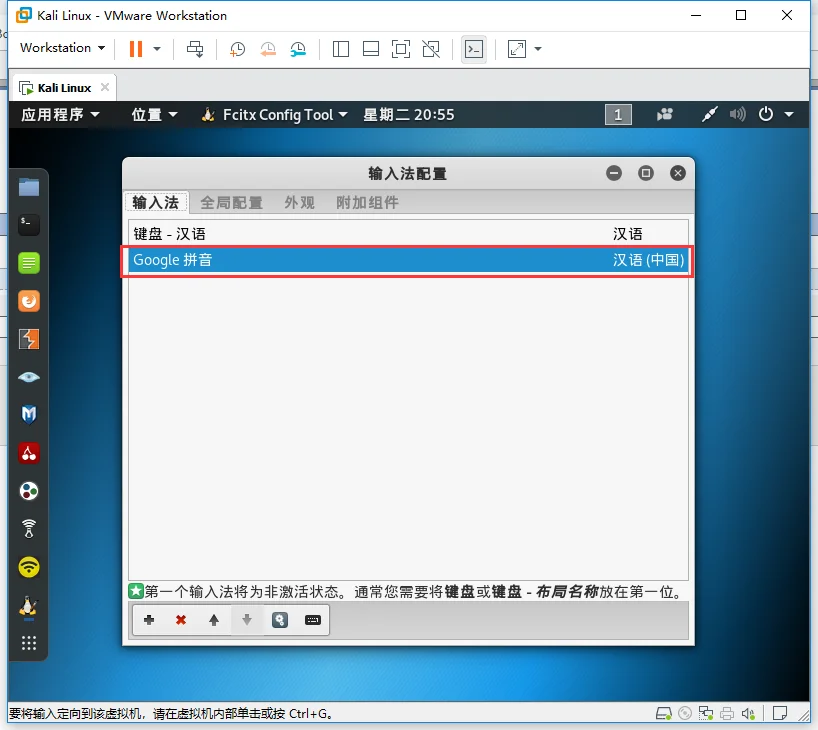The height and width of the screenshot is (730, 818).
Task: Expand pause power options arrow
Action: pyautogui.click(x=157, y=49)
